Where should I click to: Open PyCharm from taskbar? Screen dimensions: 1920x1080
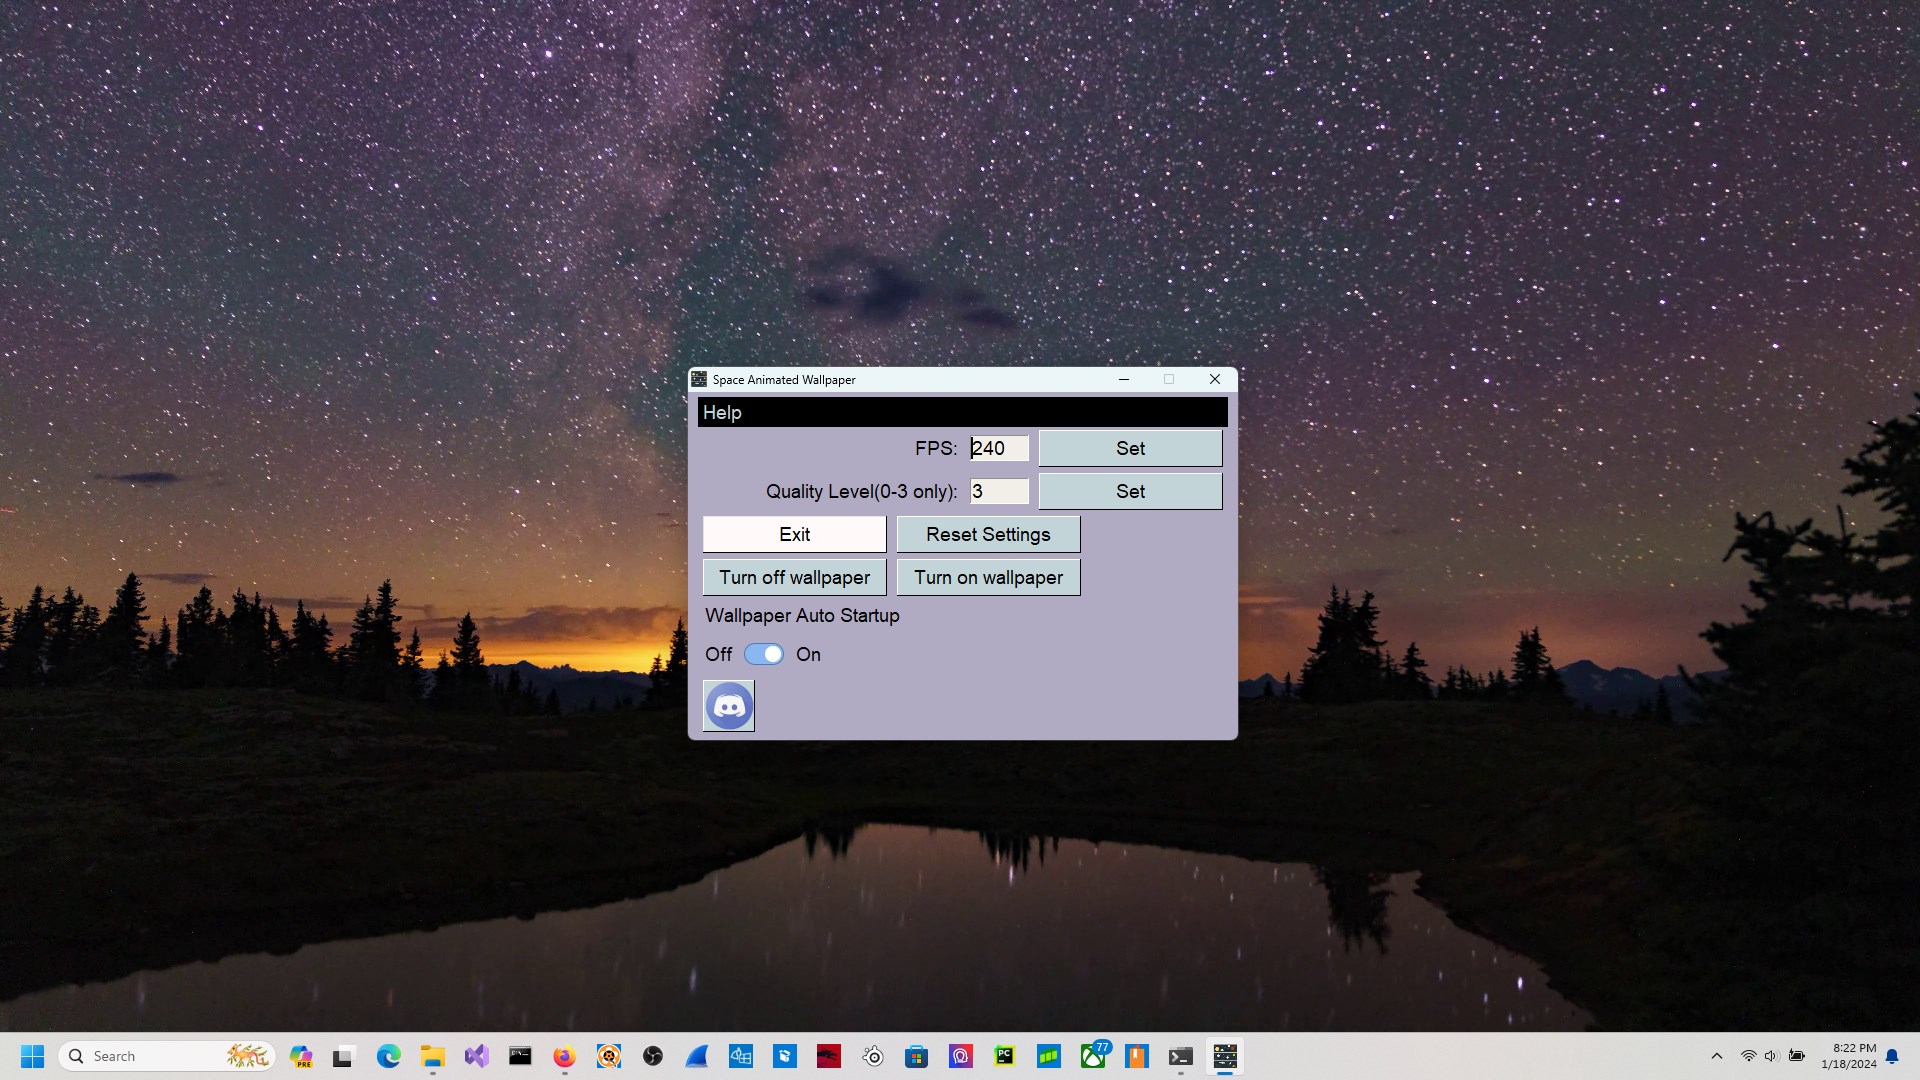click(x=1004, y=1056)
